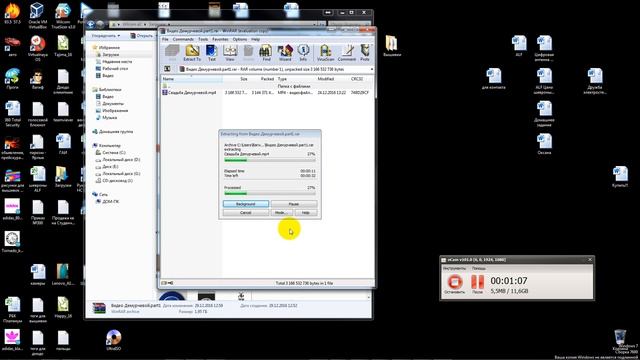This screenshot has height=360, width=640.
Task: Select Документы library in the Explorer sidebar
Action: pos(113,104)
